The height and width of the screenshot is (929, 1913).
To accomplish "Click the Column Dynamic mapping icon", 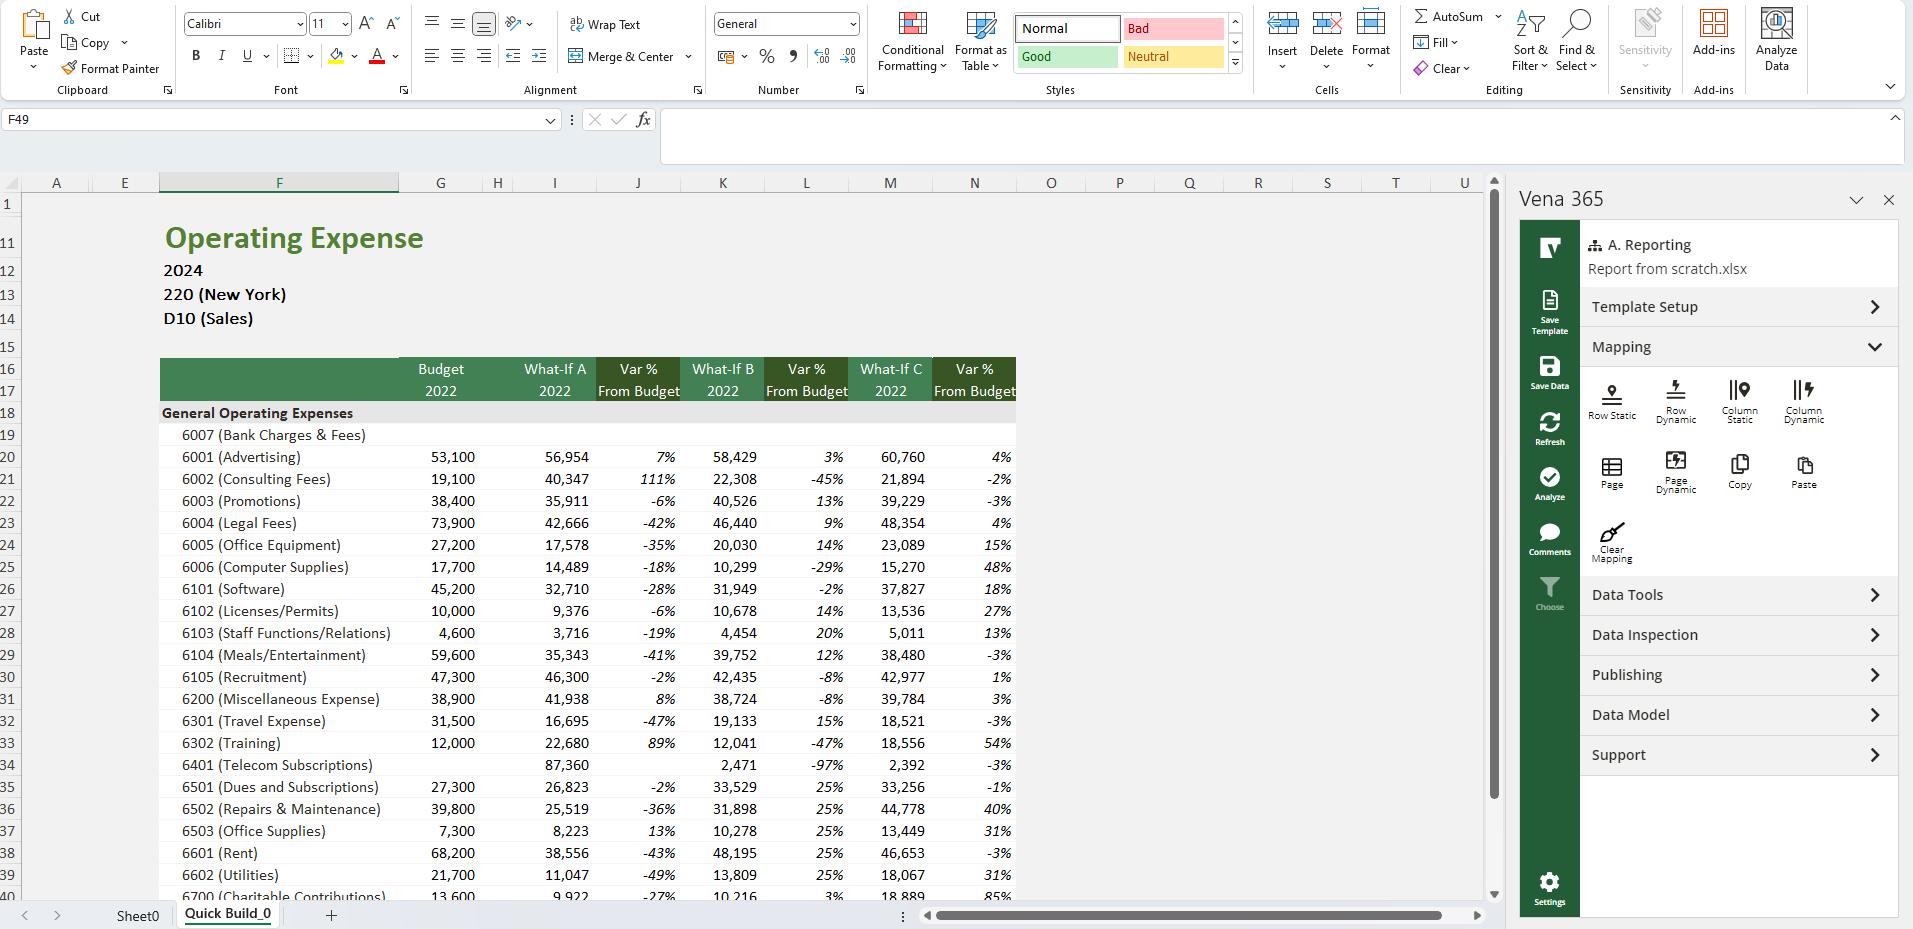I will pos(1802,400).
